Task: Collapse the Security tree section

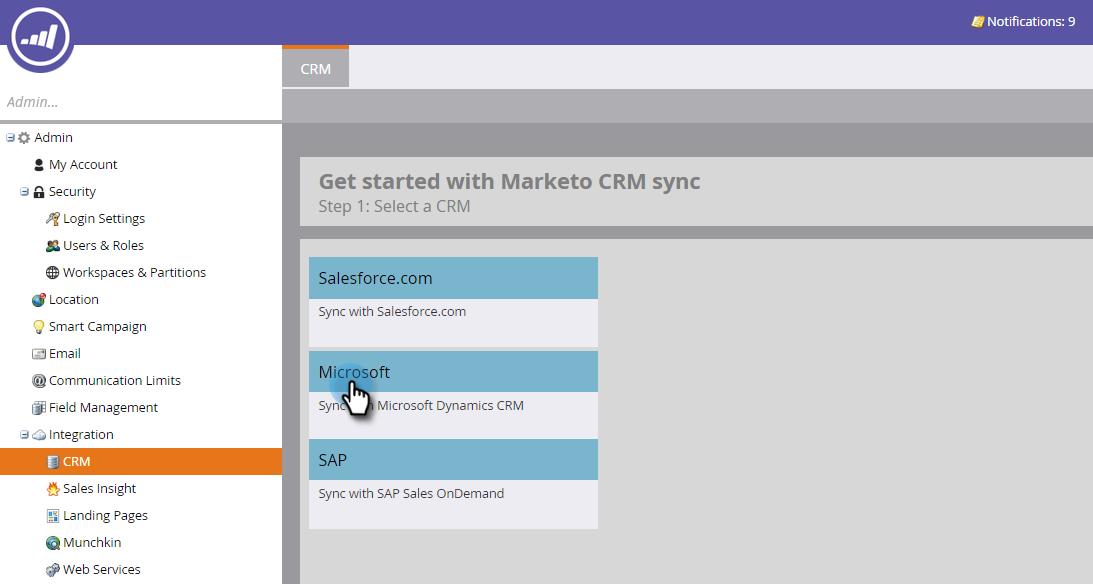Action: (24, 192)
